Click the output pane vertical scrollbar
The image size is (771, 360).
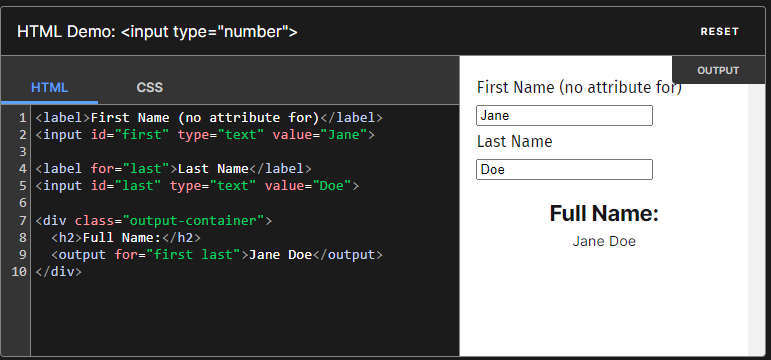(x=756, y=220)
